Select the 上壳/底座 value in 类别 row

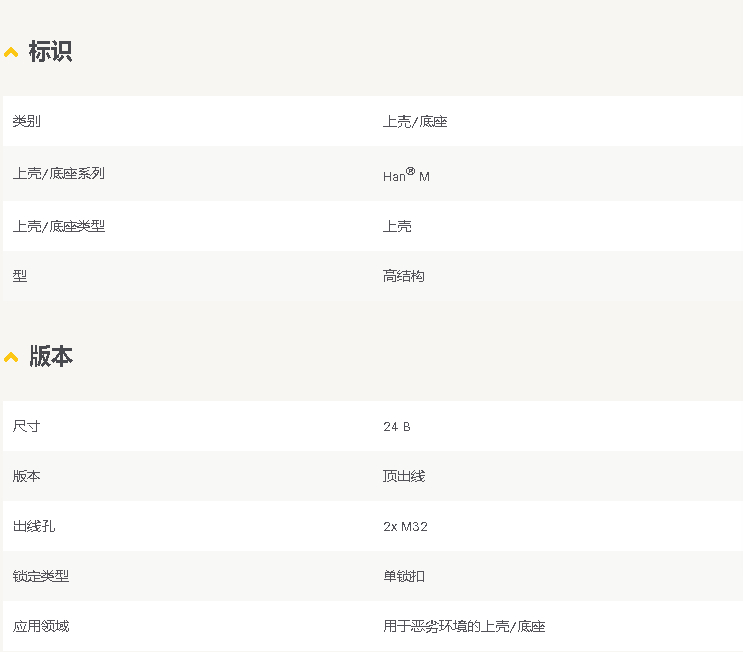415,122
